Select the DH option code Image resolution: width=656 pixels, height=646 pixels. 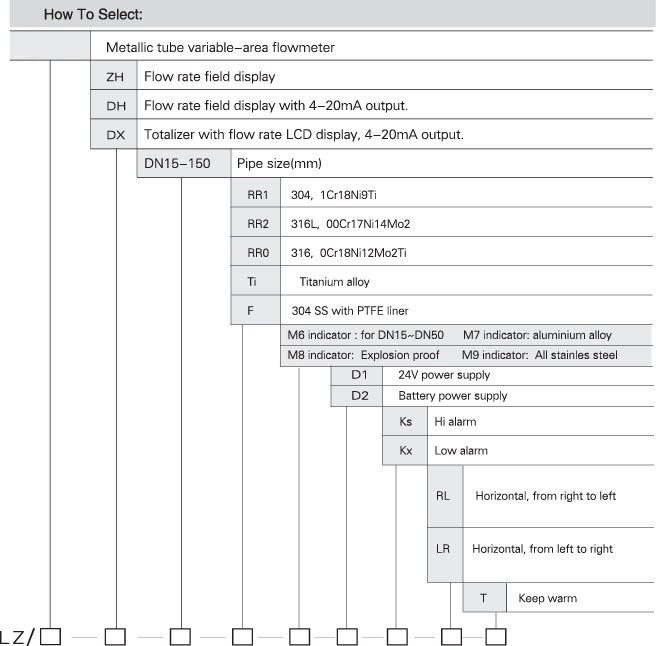(x=113, y=105)
